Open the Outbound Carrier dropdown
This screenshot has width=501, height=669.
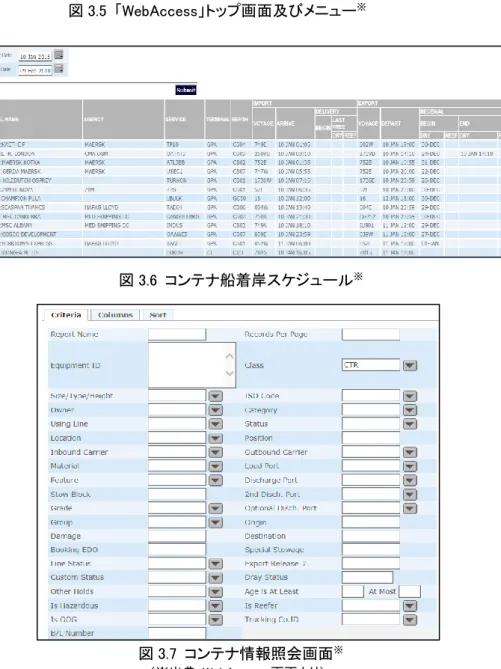(x=410, y=452)
